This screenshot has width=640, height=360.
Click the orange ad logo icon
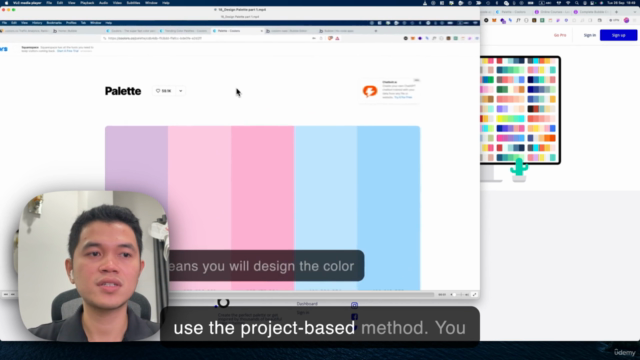click(370, 91)
